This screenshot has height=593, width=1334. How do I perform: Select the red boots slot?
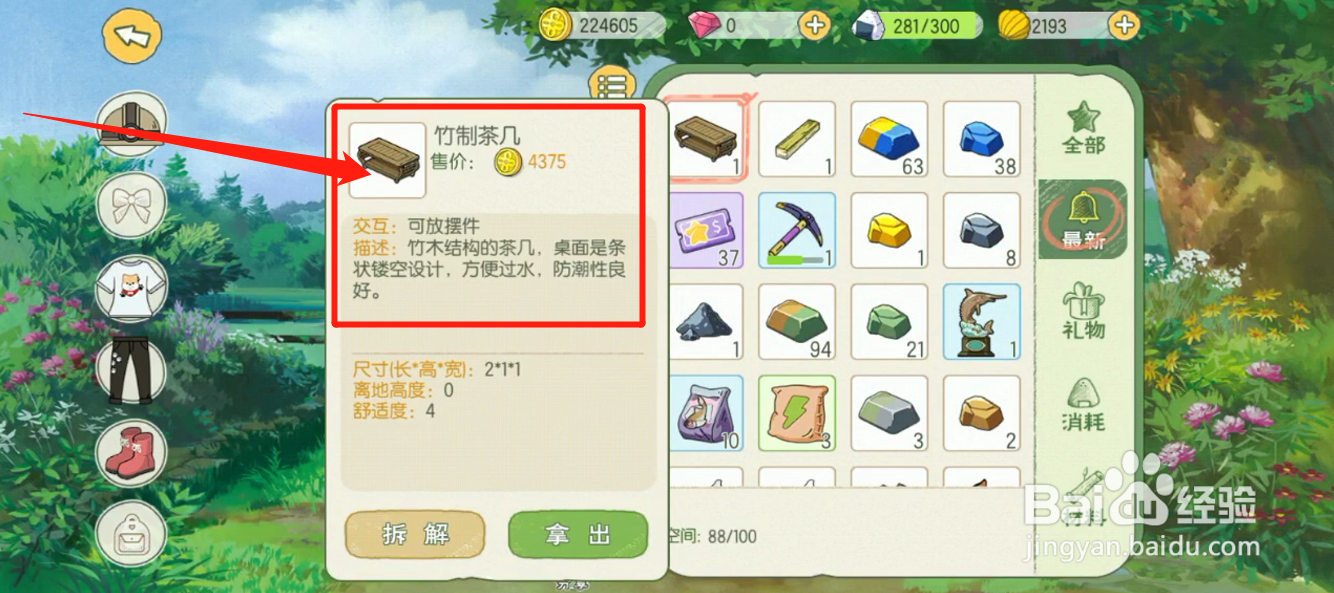click(131, 452)
